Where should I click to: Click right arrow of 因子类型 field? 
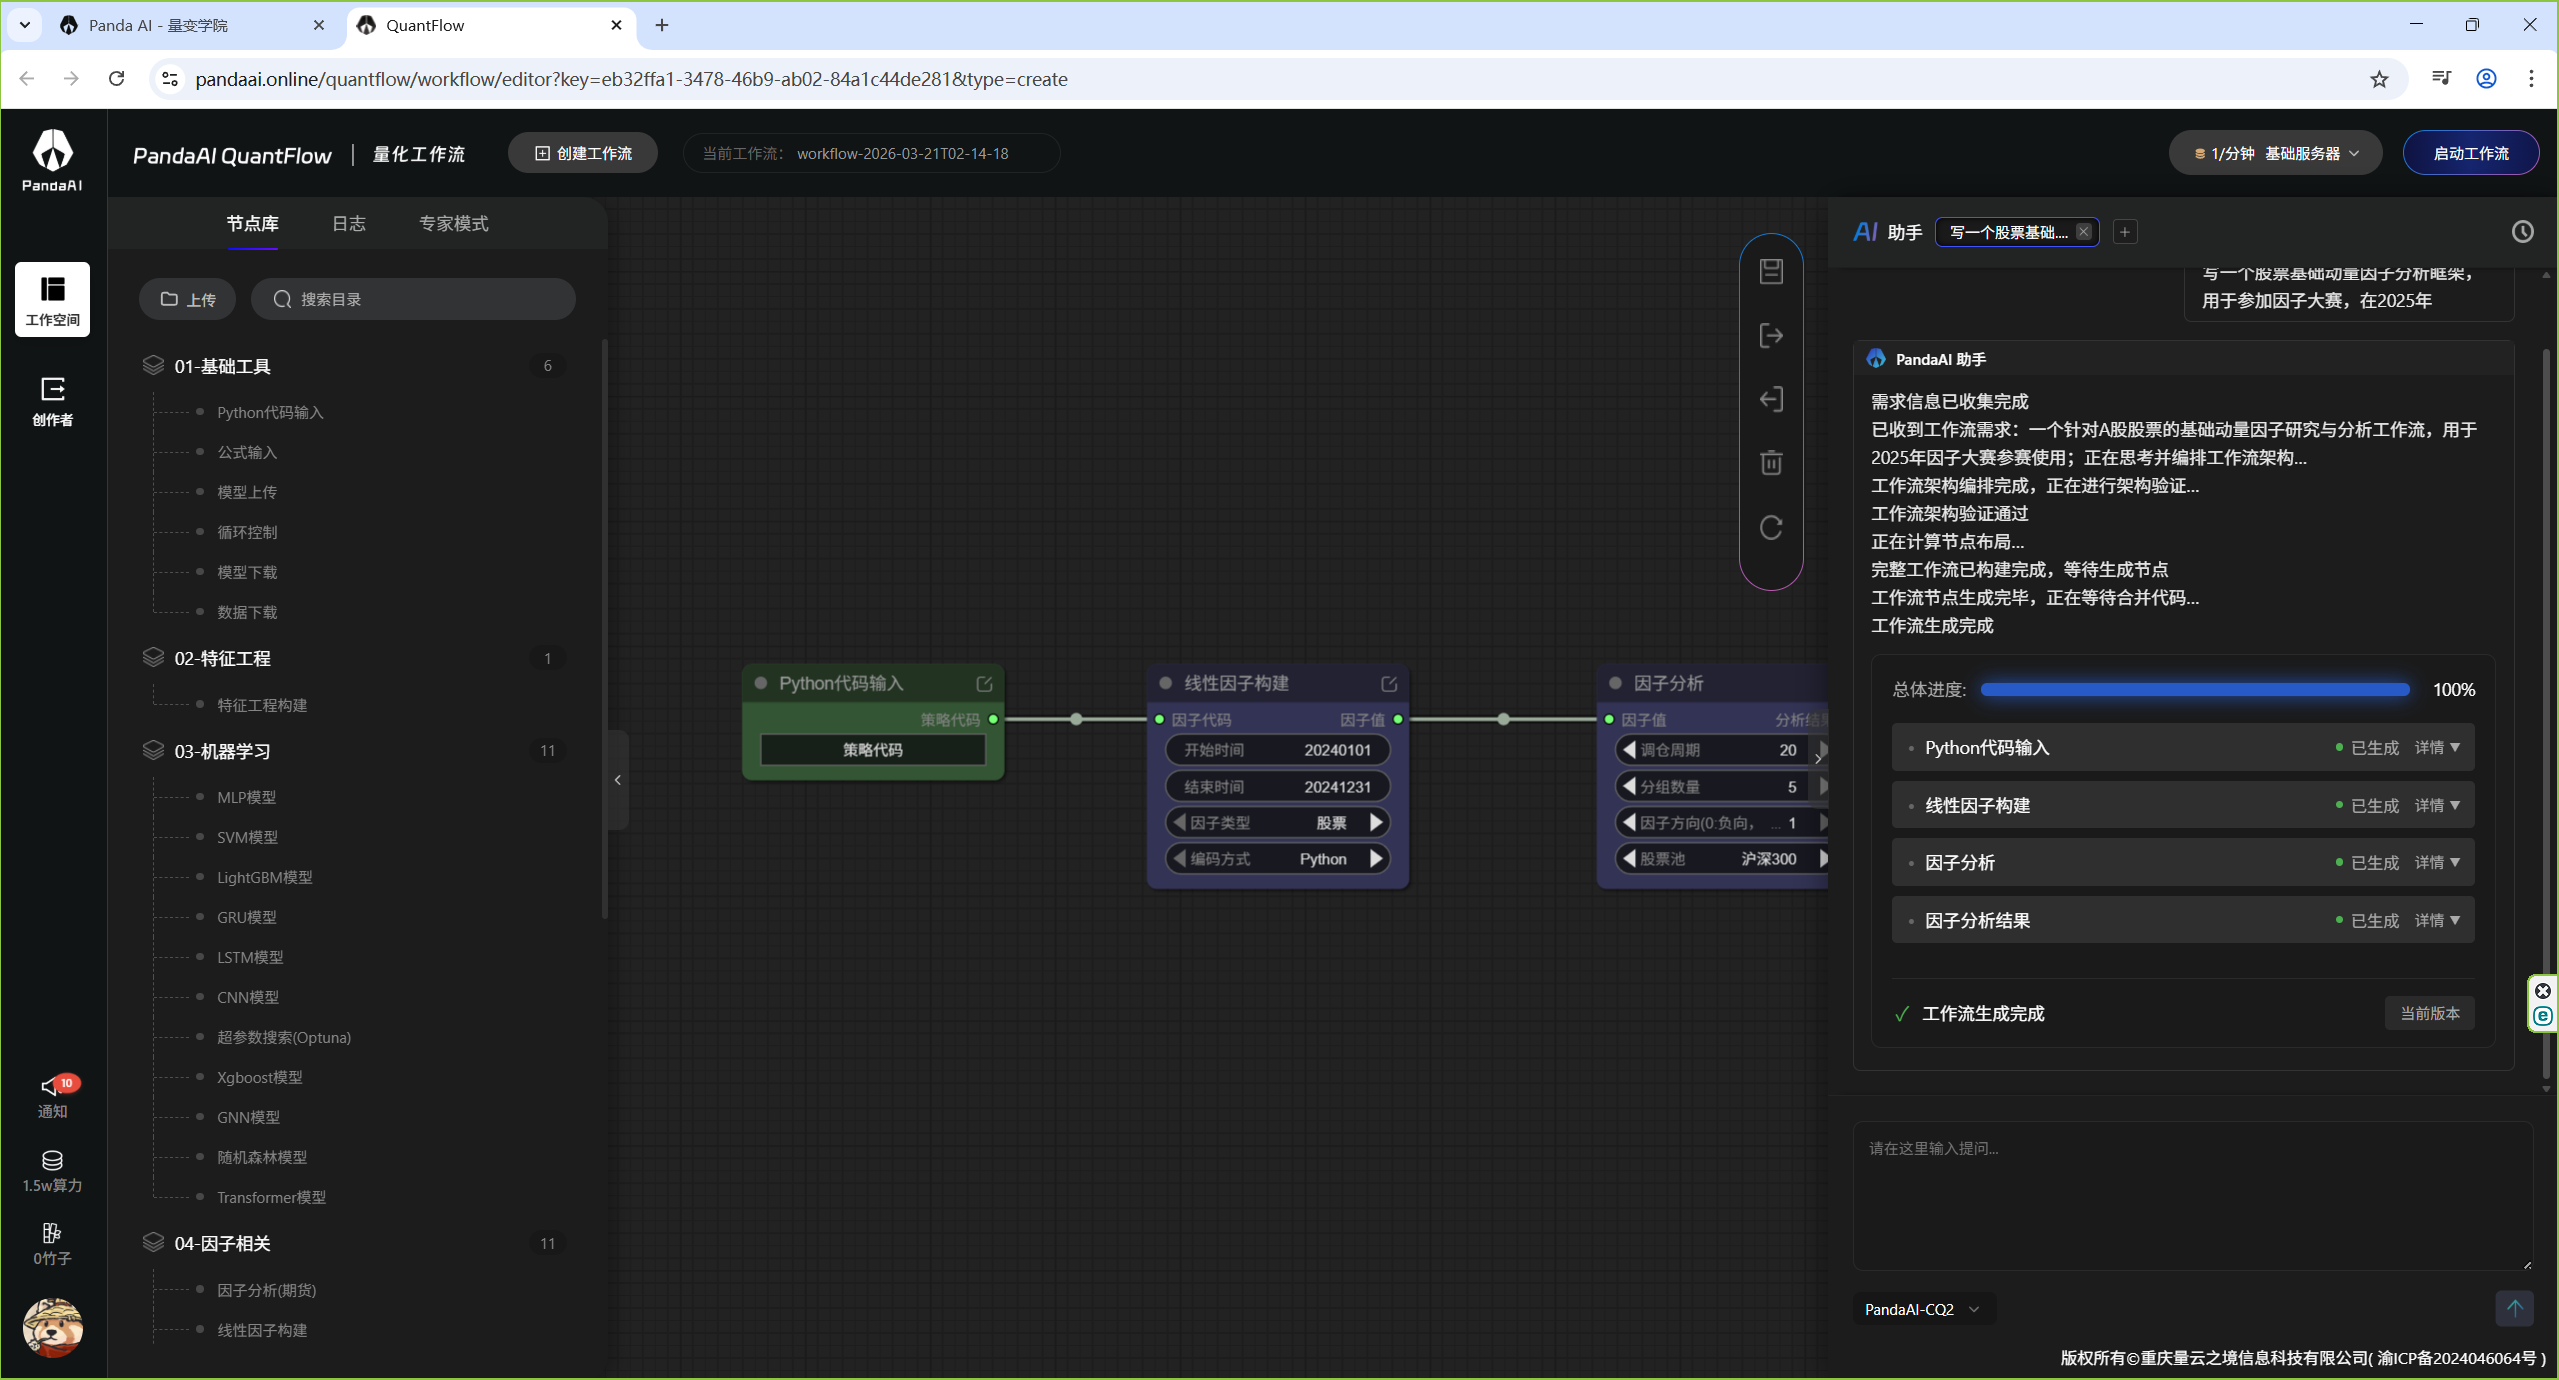pyautogui.click(x=1376, y=823)
